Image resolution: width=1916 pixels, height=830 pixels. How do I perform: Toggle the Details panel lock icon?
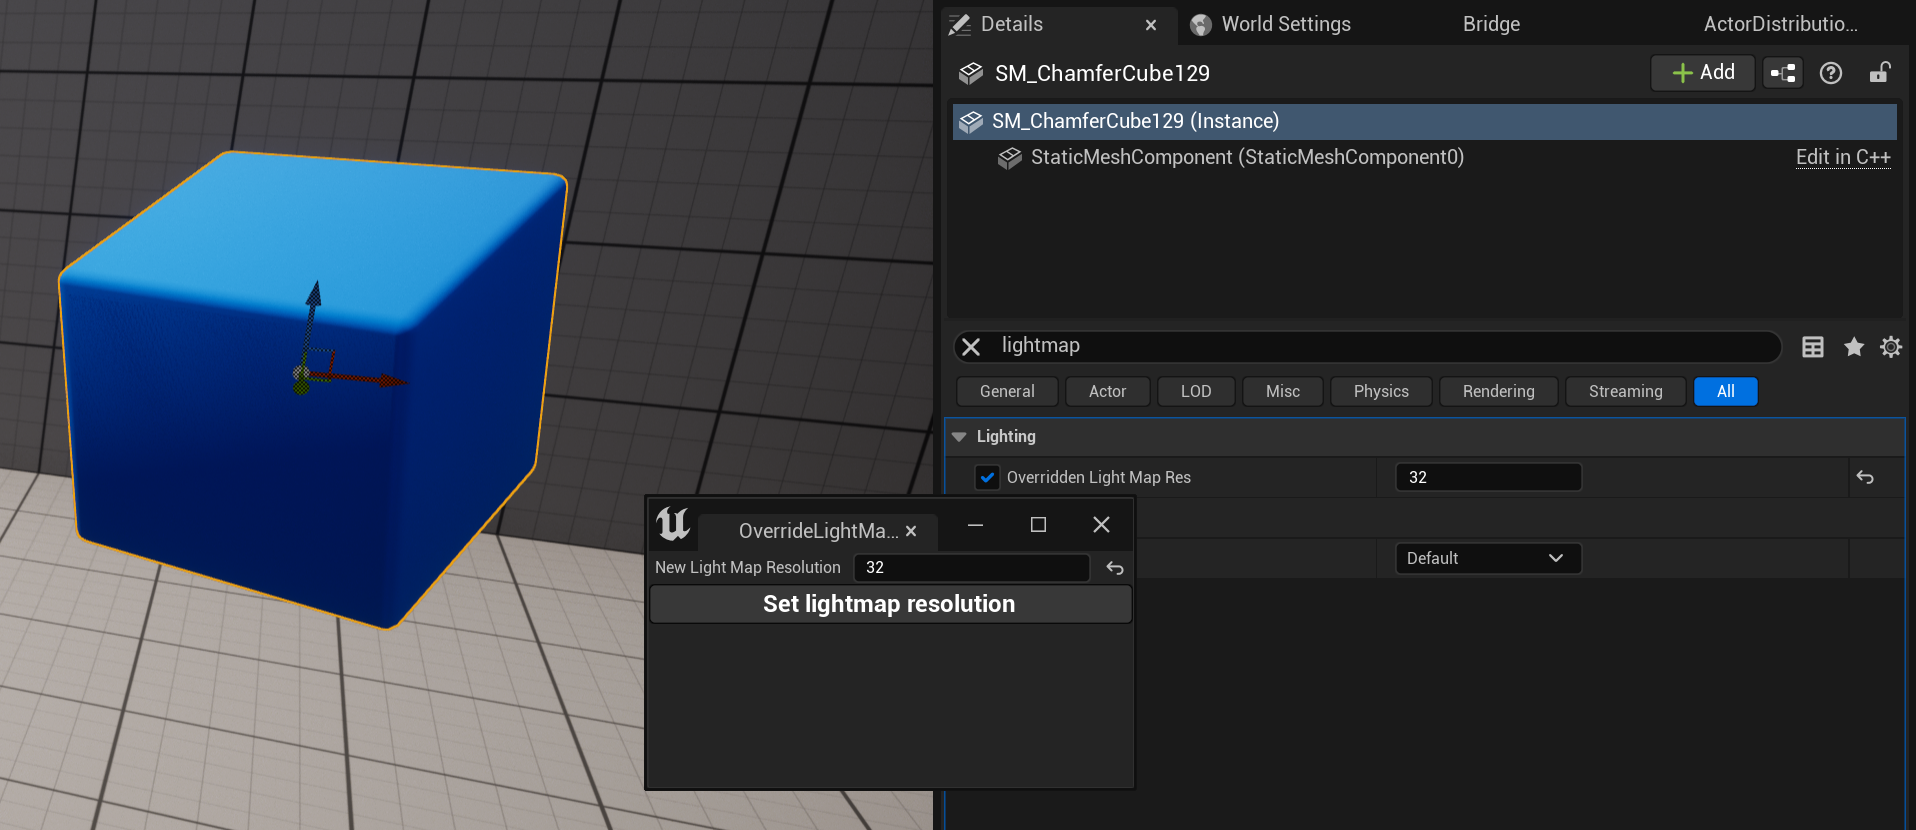tap(1880, 73)
